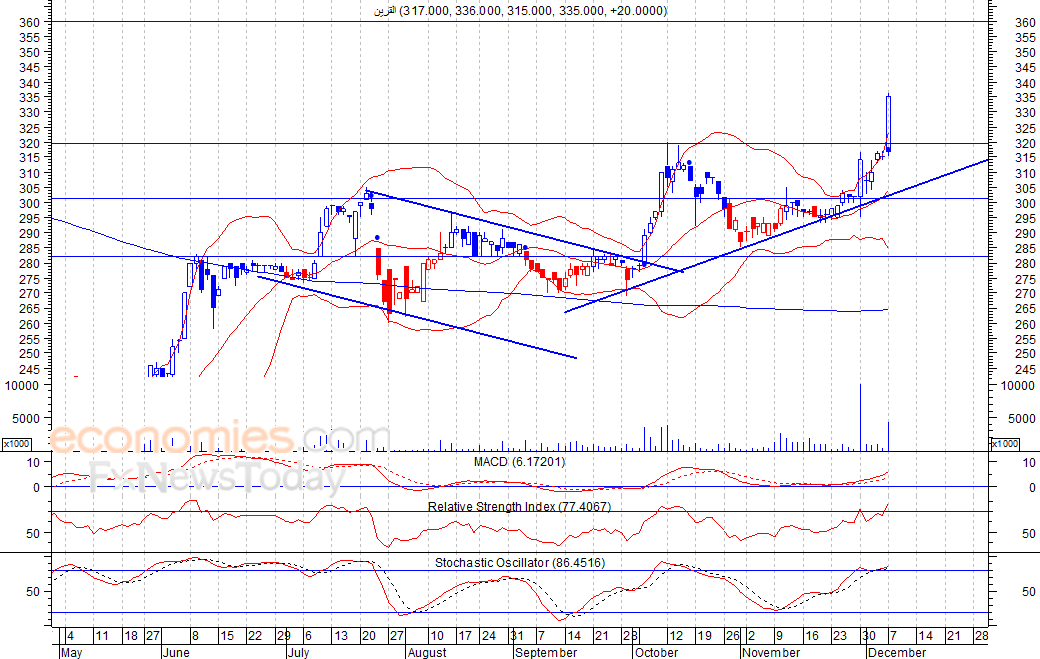Select the Relative Strength Index (77.4067) label
Viewport: 1040px width, 659px height.
tap(519, 507)
